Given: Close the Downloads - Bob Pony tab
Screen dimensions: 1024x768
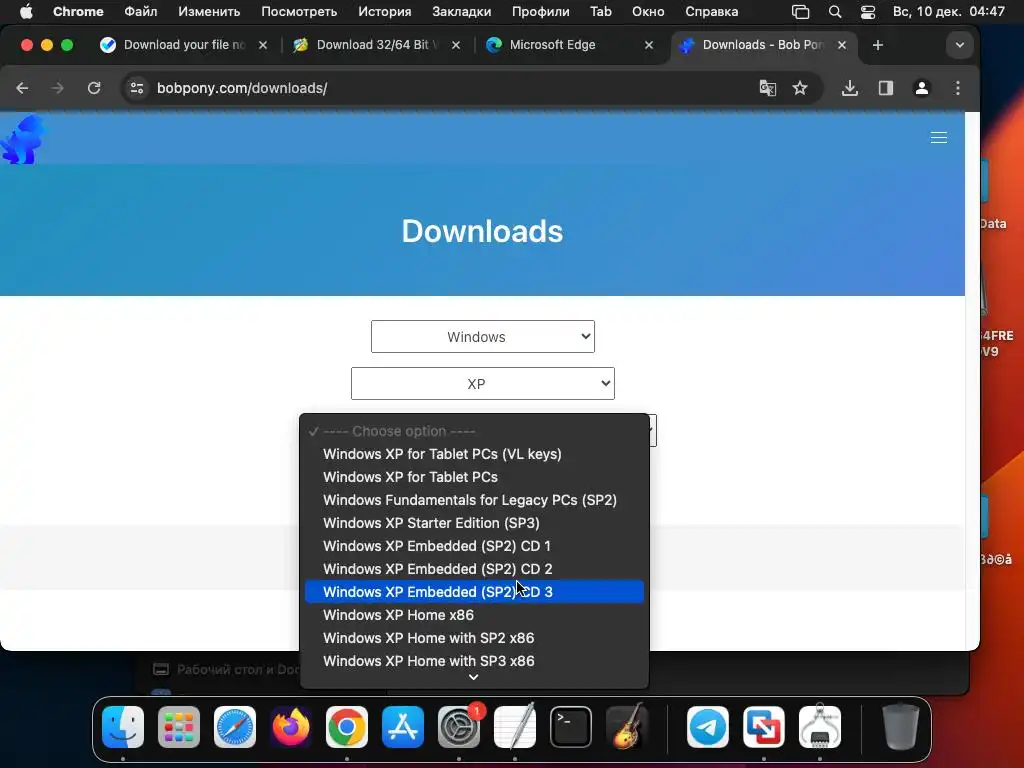Looking at the screenshot, I should coord(842,45).
